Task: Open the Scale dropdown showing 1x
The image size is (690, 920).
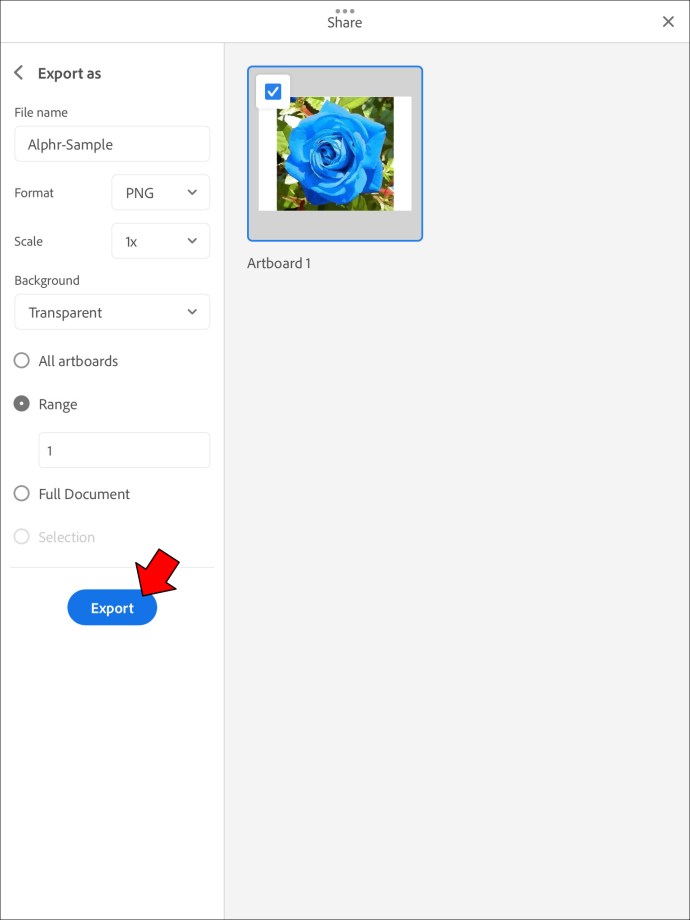Action: tap(160, 241)
